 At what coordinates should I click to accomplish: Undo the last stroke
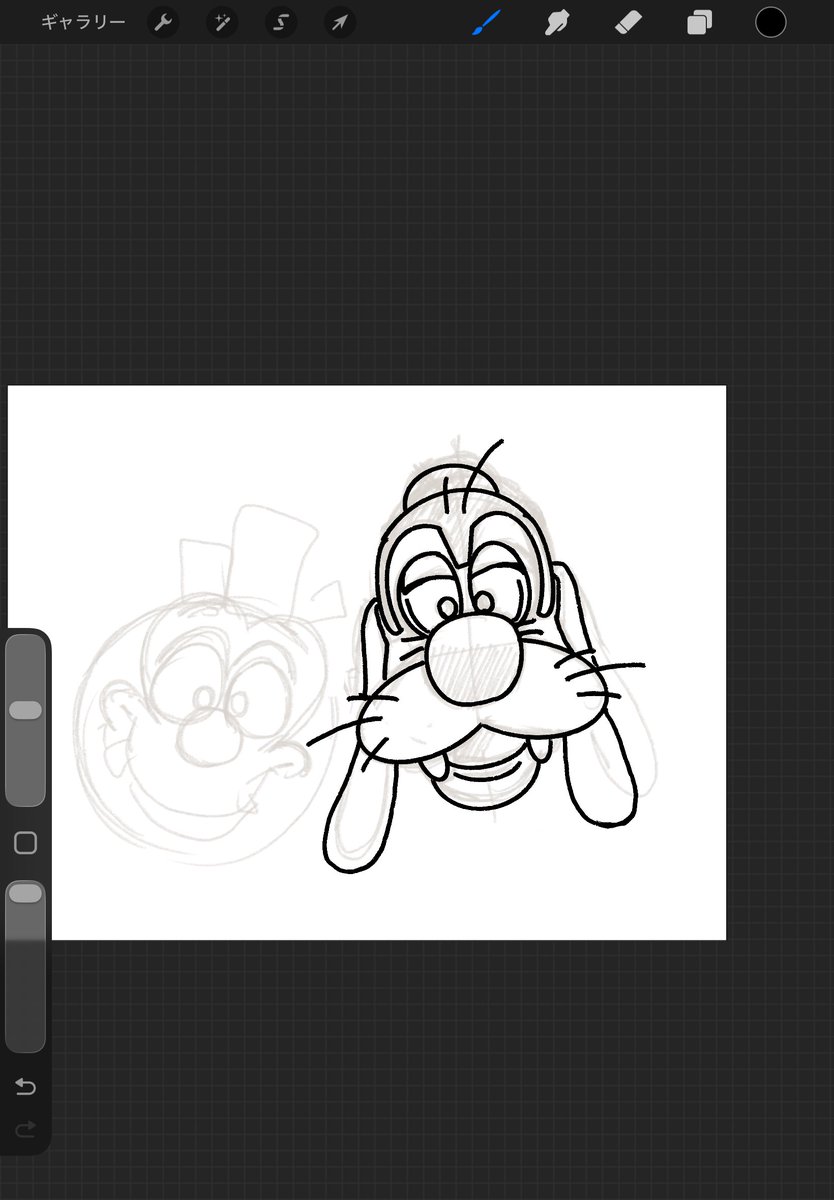pos(25,1087)
